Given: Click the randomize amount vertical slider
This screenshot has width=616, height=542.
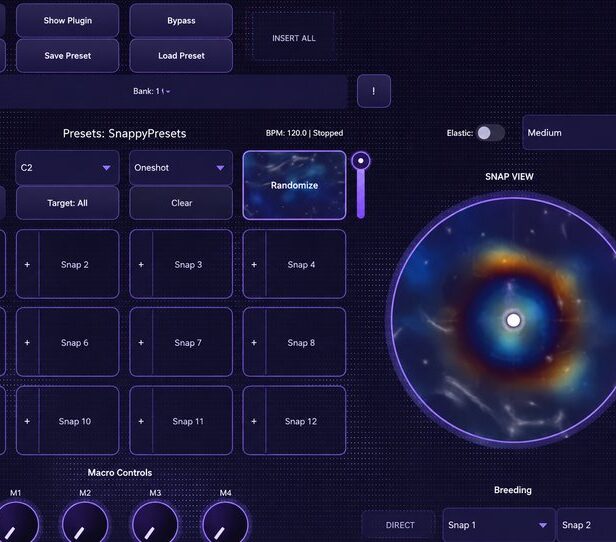Looking at the screenshot, I should tap(361, 185).
